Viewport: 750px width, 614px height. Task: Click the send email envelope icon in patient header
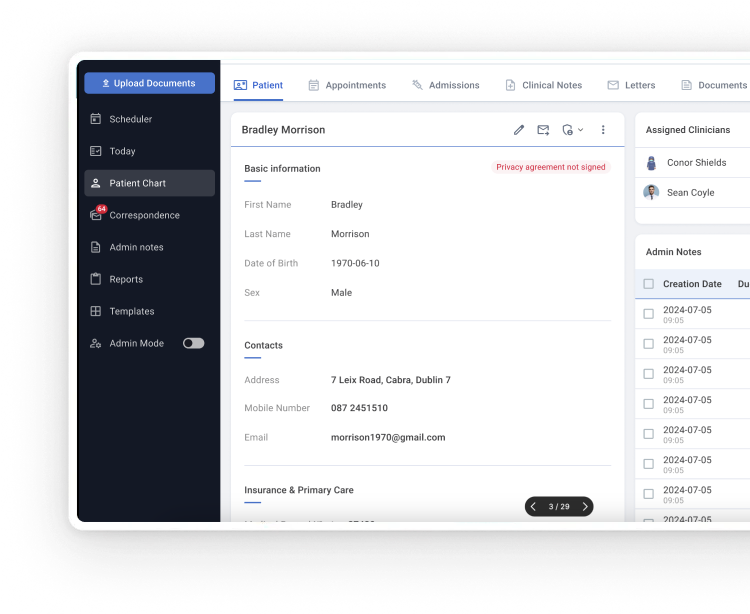(x=543, y=130)
